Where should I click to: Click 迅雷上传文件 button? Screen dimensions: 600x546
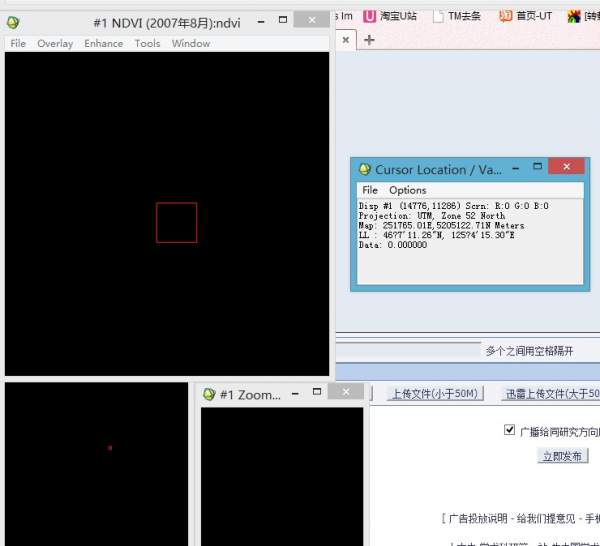[551, 394]
